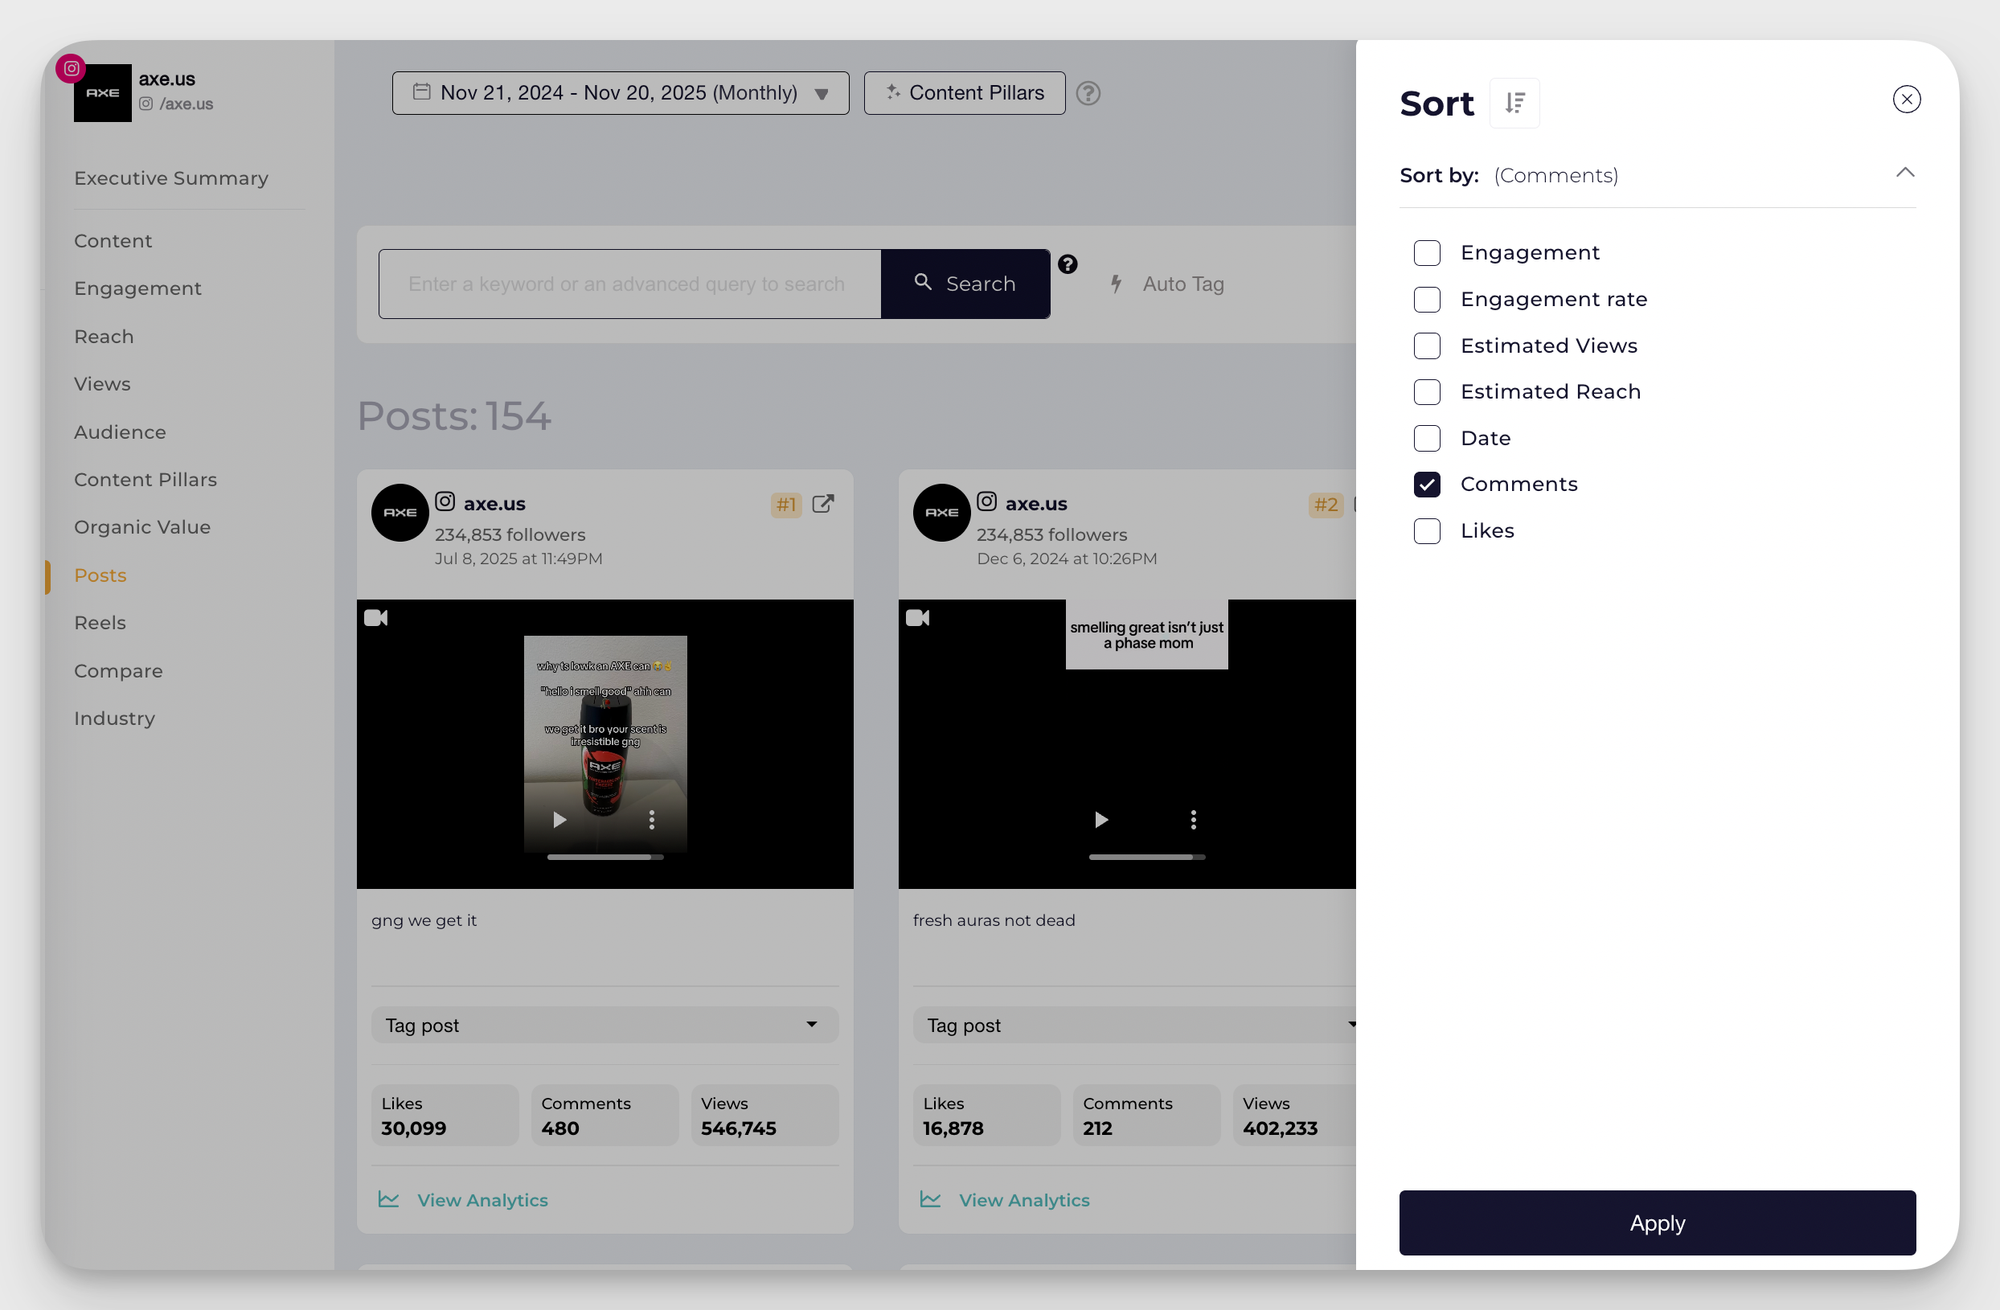Click the Auto Tag lightning icon
Image resolution: width=2000 pixels, height=1310 pixels.
coord(1116,284)
